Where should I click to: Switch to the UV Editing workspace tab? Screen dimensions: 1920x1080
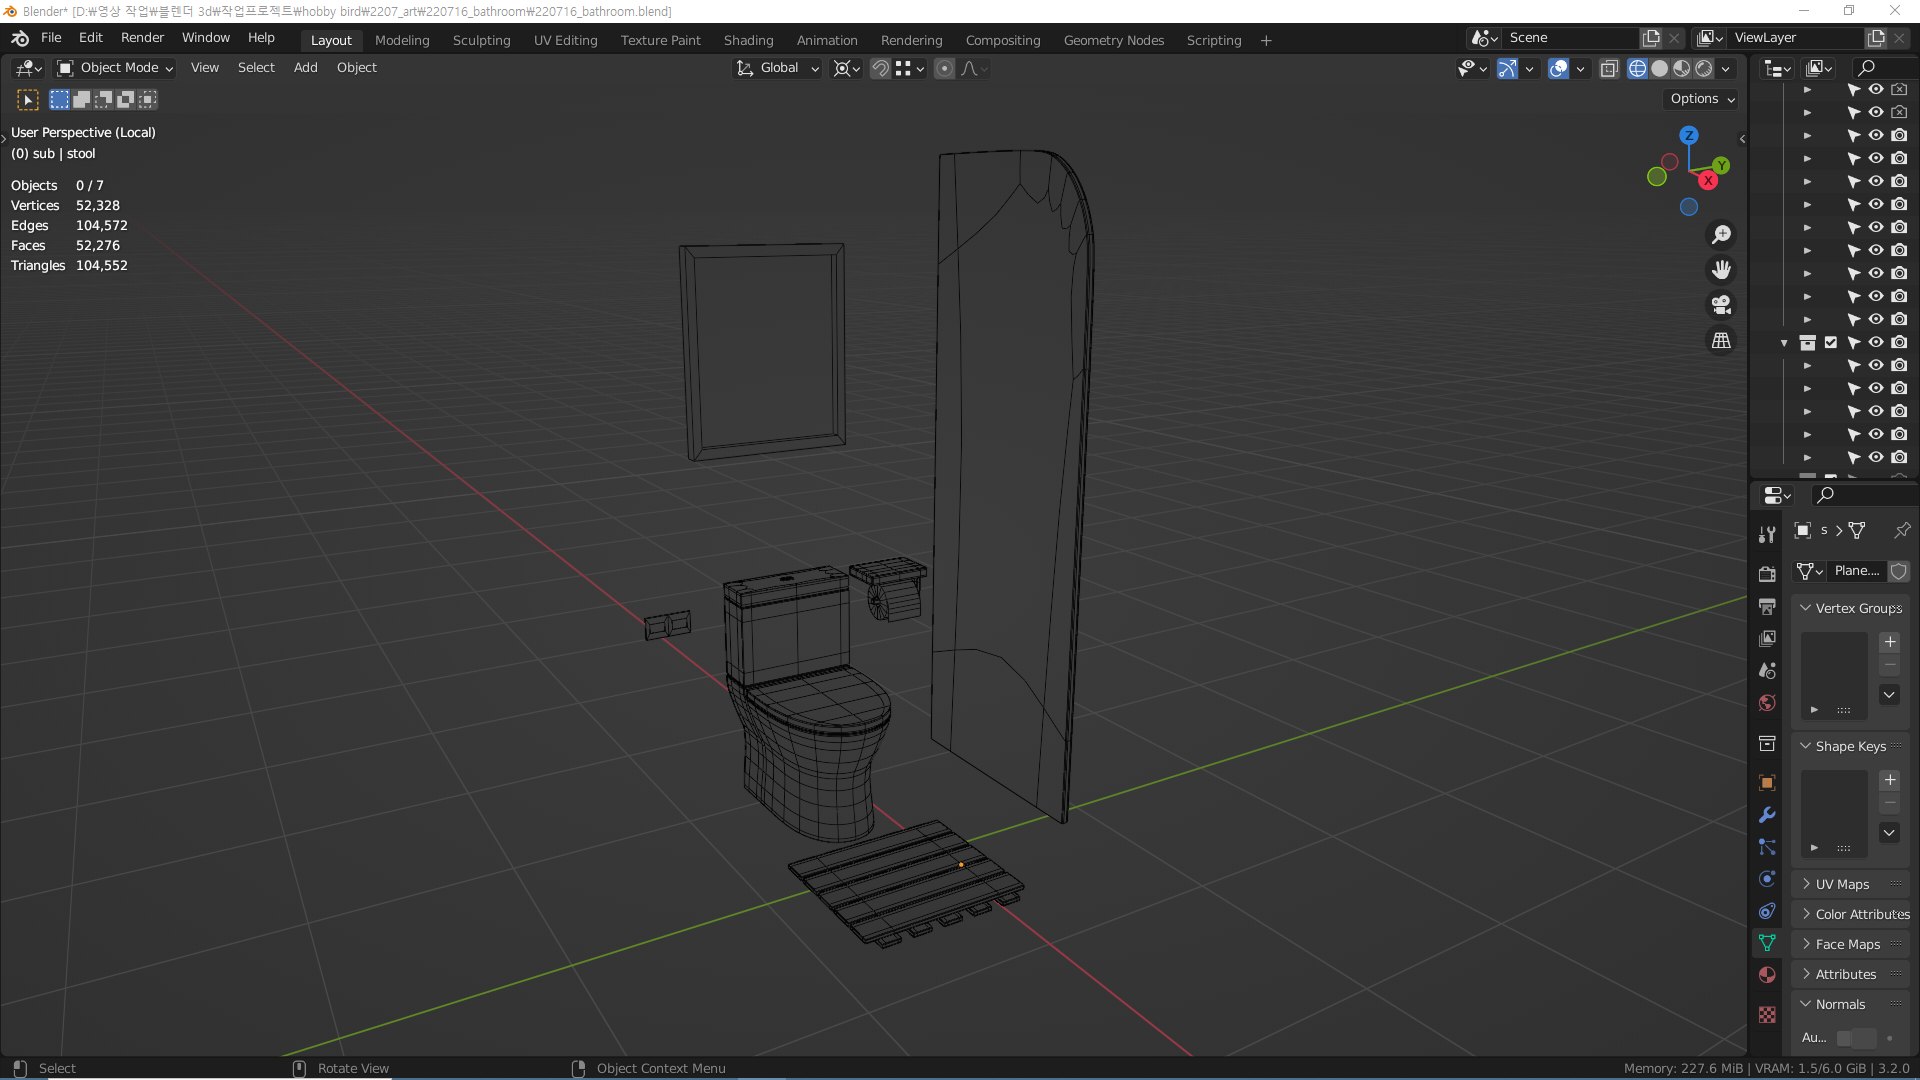[565, 41]
